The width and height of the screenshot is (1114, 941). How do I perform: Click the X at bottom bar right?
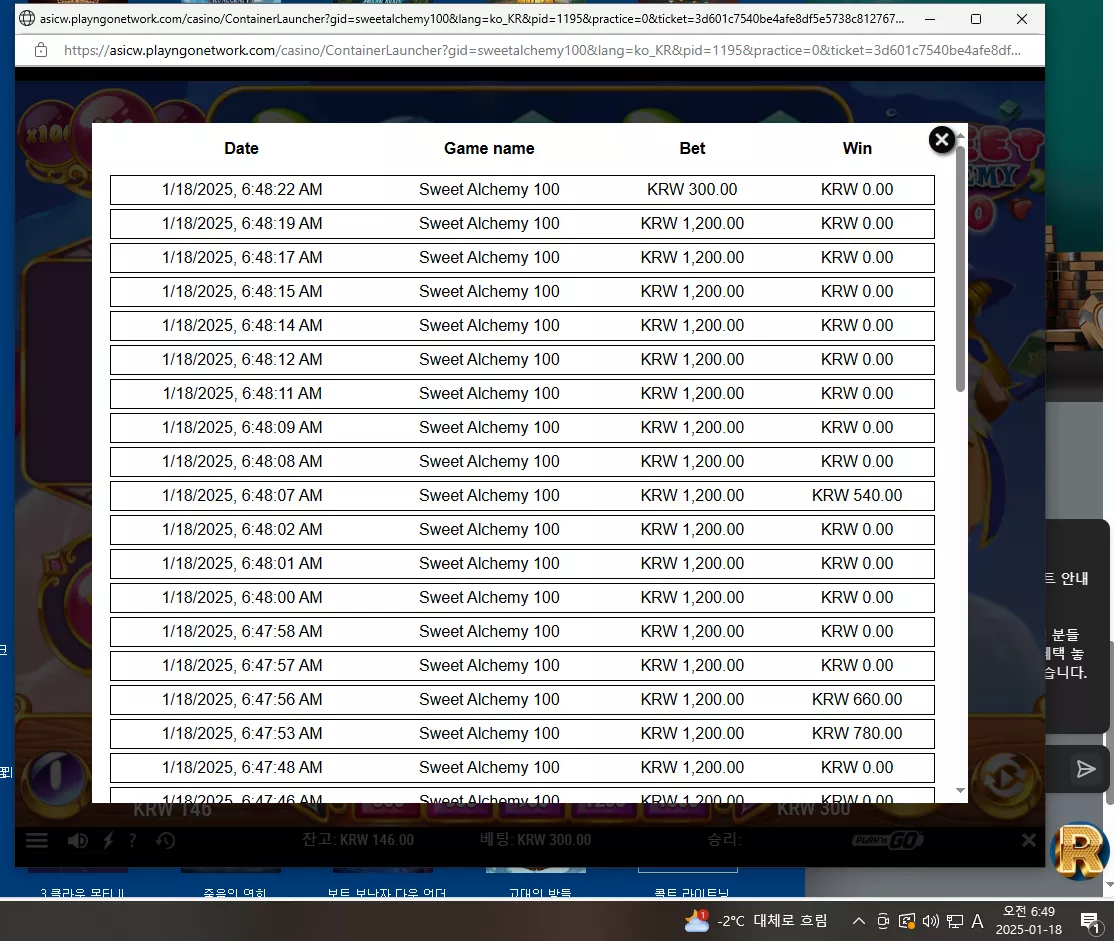tap(1028, 841)
